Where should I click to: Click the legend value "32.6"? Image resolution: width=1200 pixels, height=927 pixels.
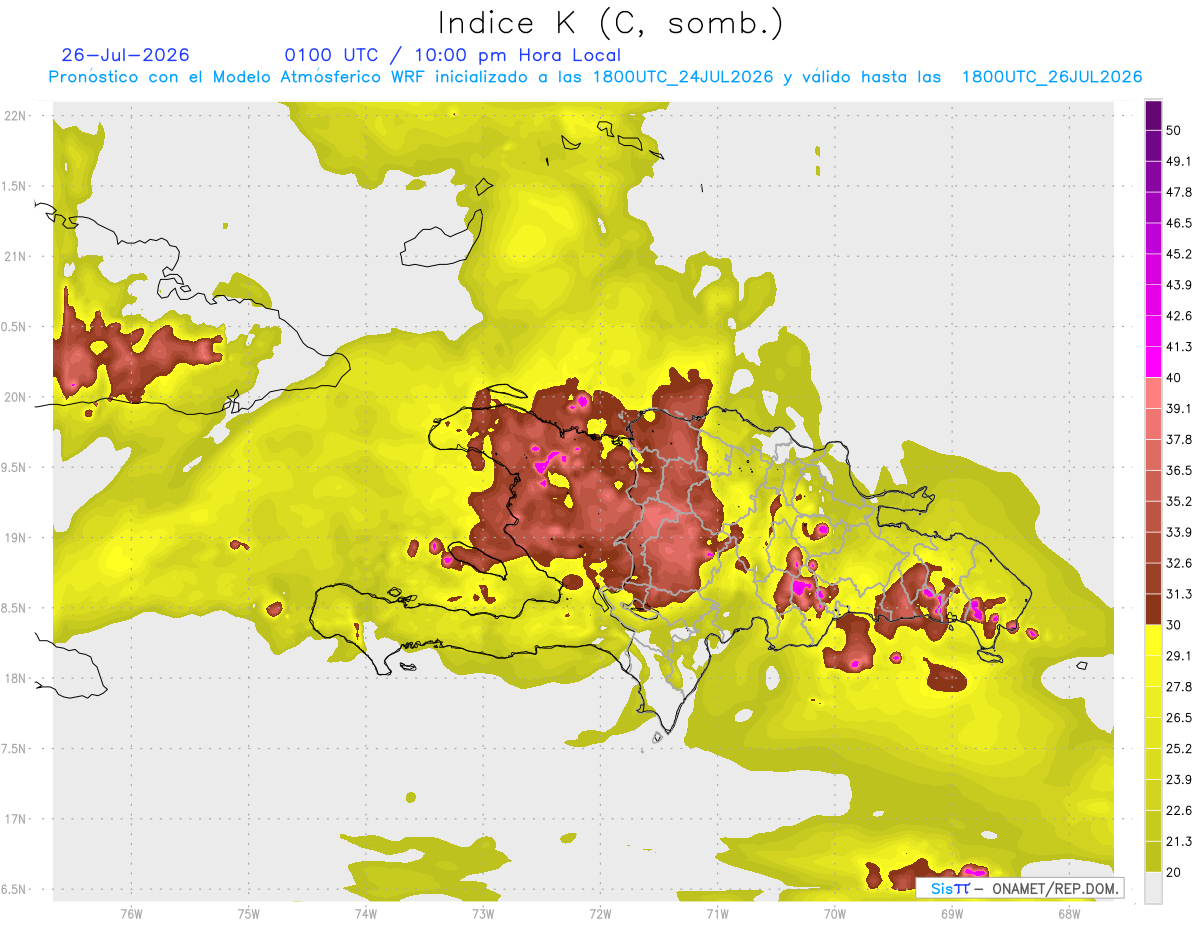1179,563
